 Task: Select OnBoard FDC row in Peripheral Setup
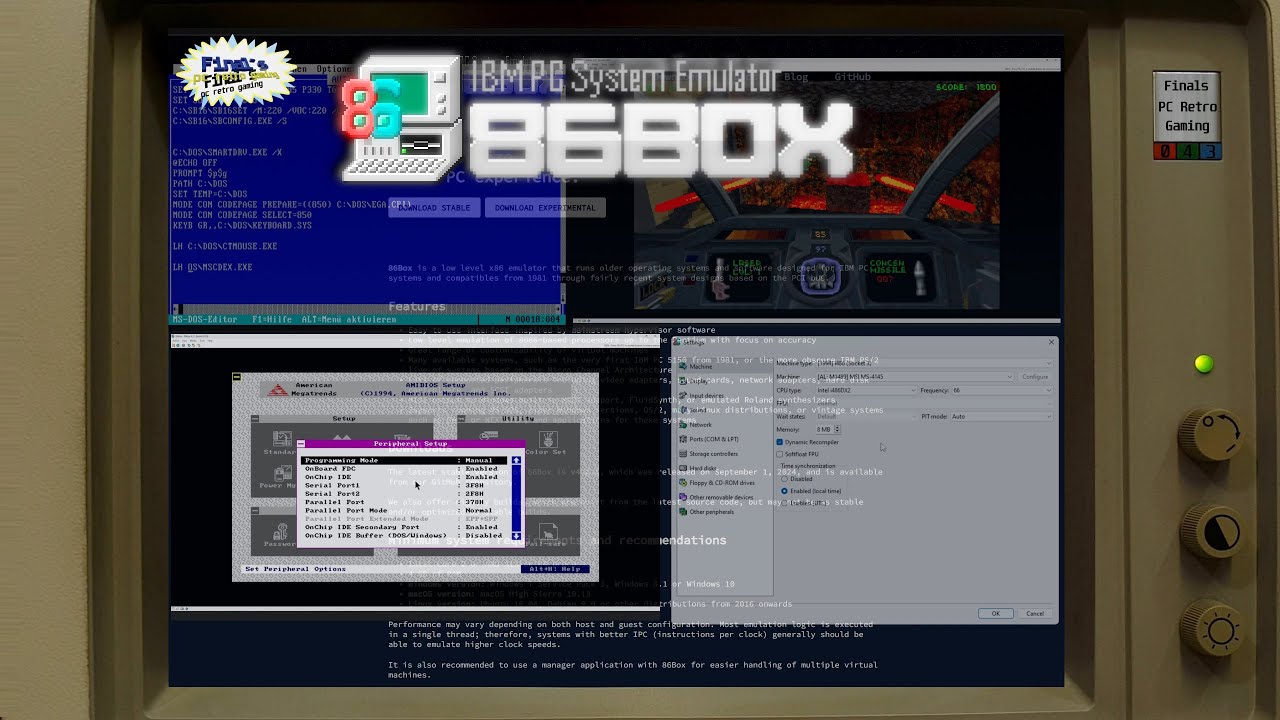404,469
